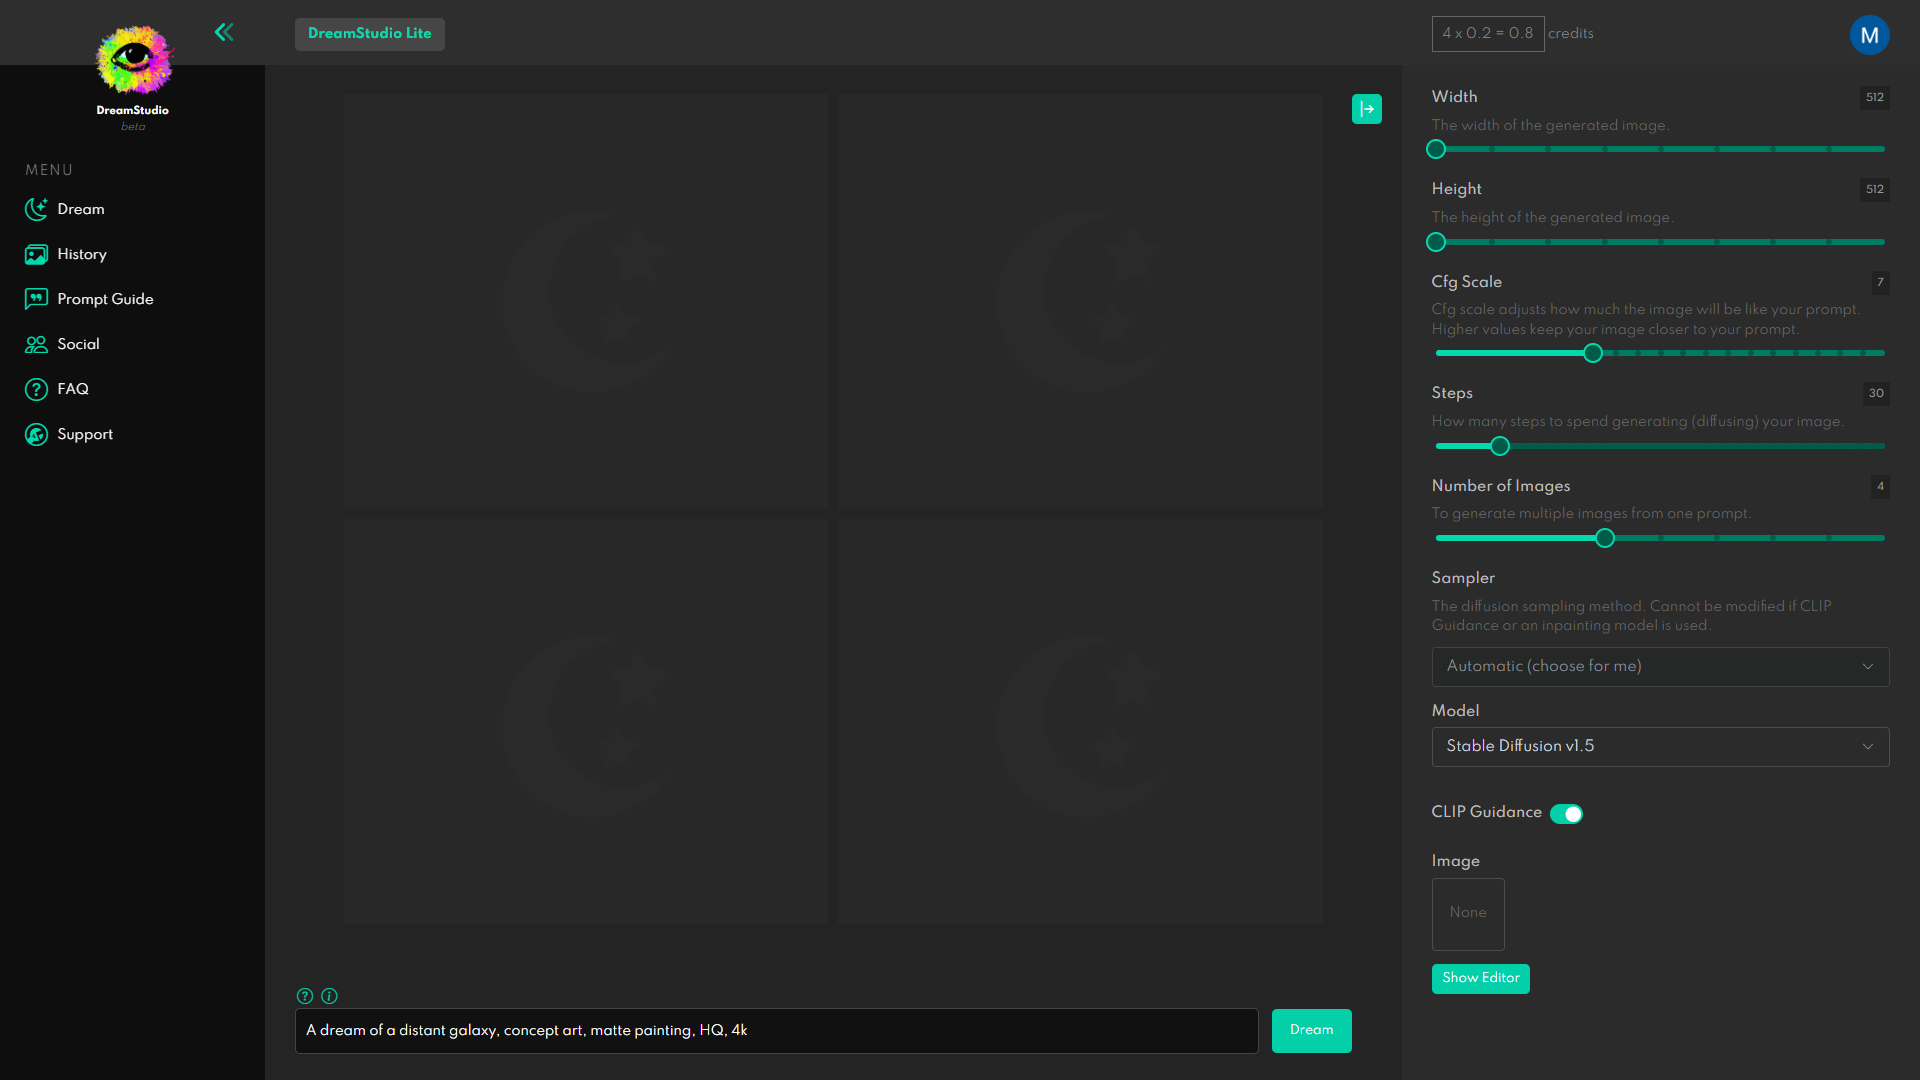
Task: Click the info icon above prompt
Action: click(329, 996)
